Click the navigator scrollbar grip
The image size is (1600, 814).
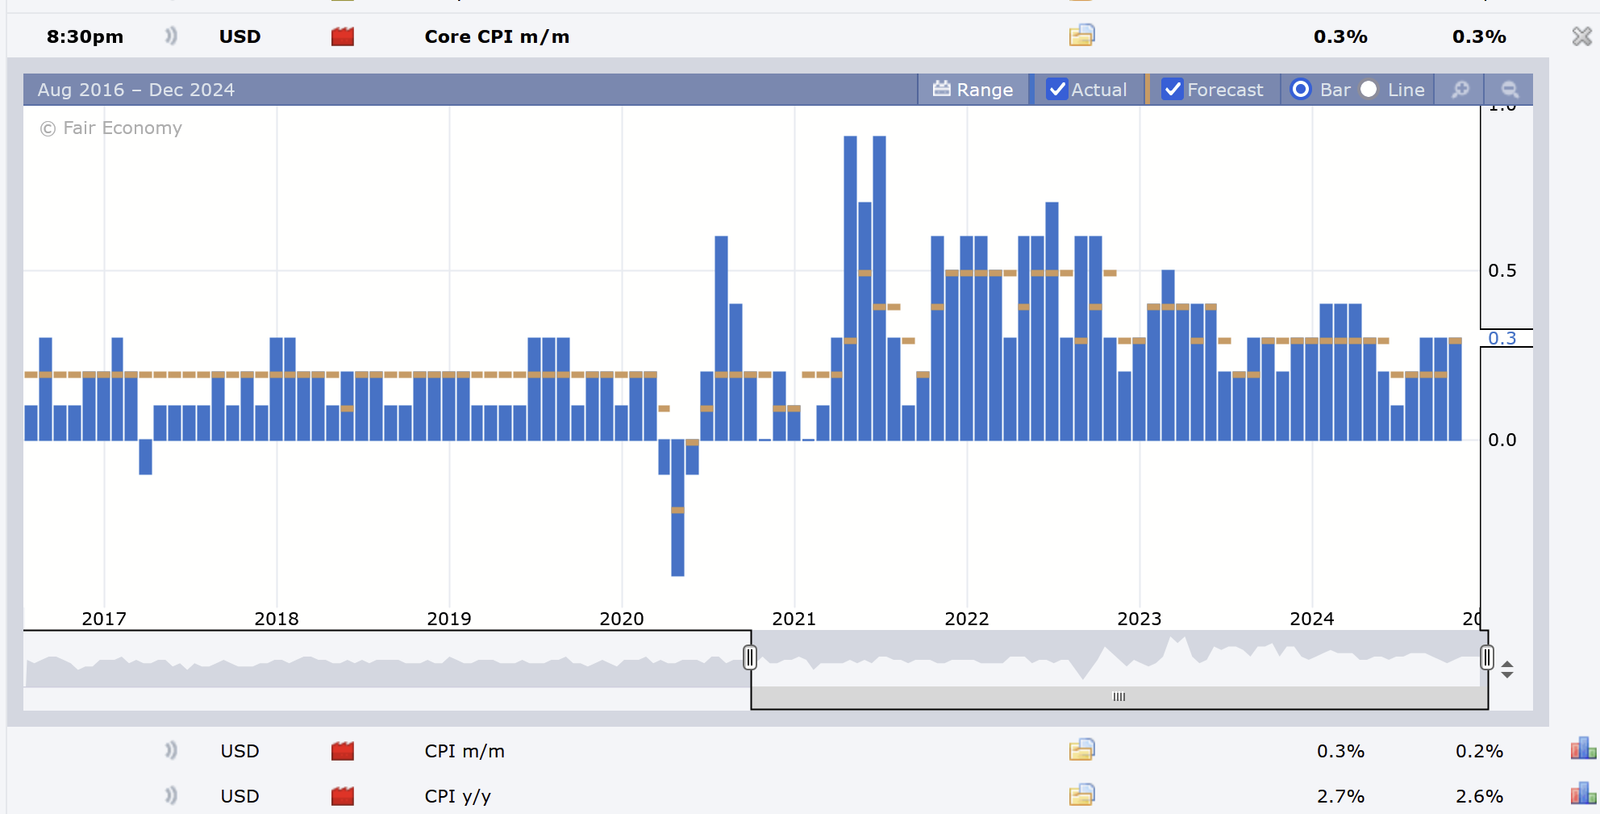(1119, 697)
